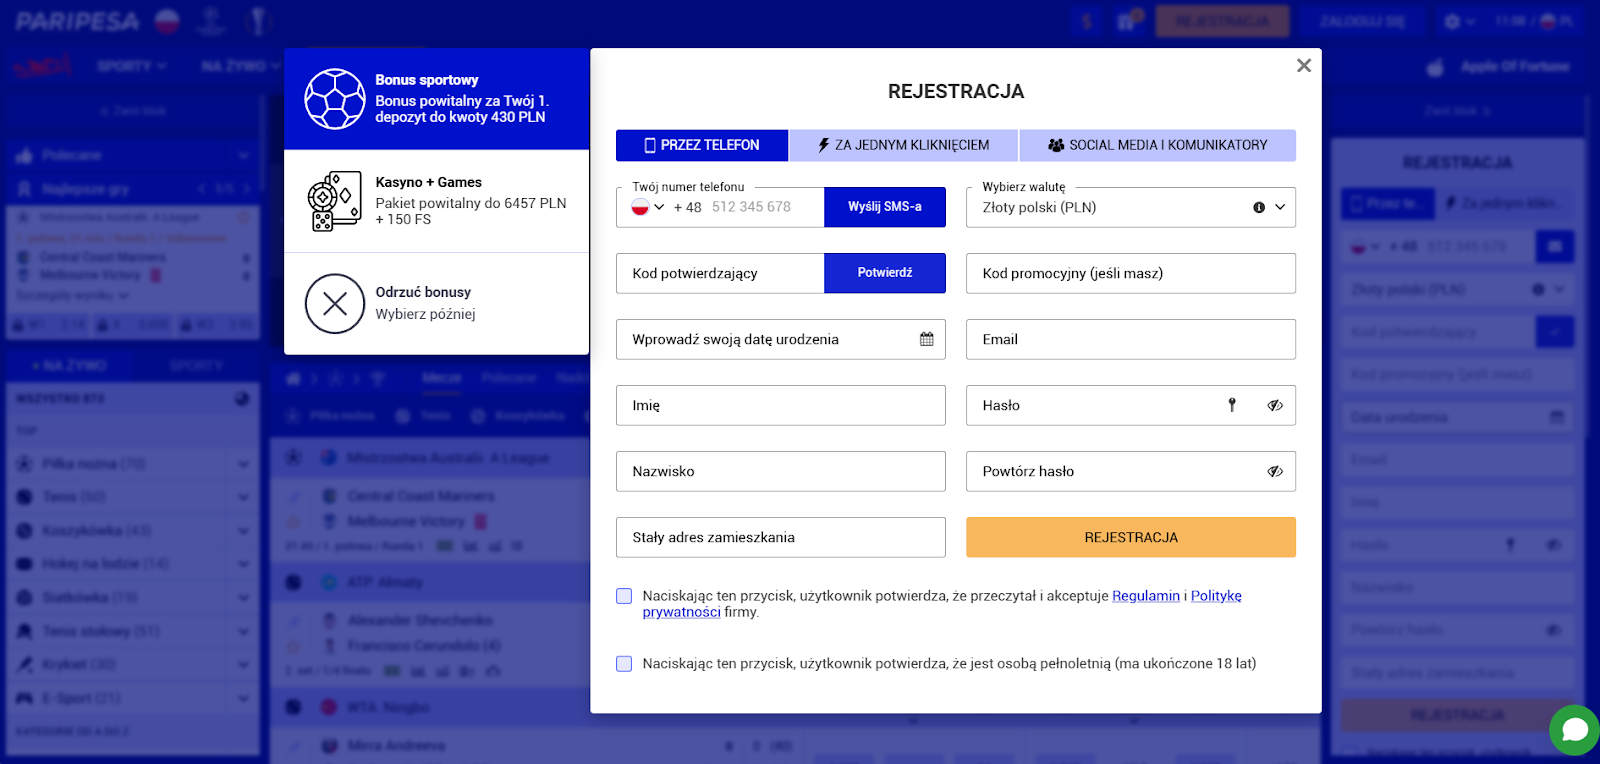Open the calendar icon for date of birth
Screen dimensions: 1600x764
[929, 339]
